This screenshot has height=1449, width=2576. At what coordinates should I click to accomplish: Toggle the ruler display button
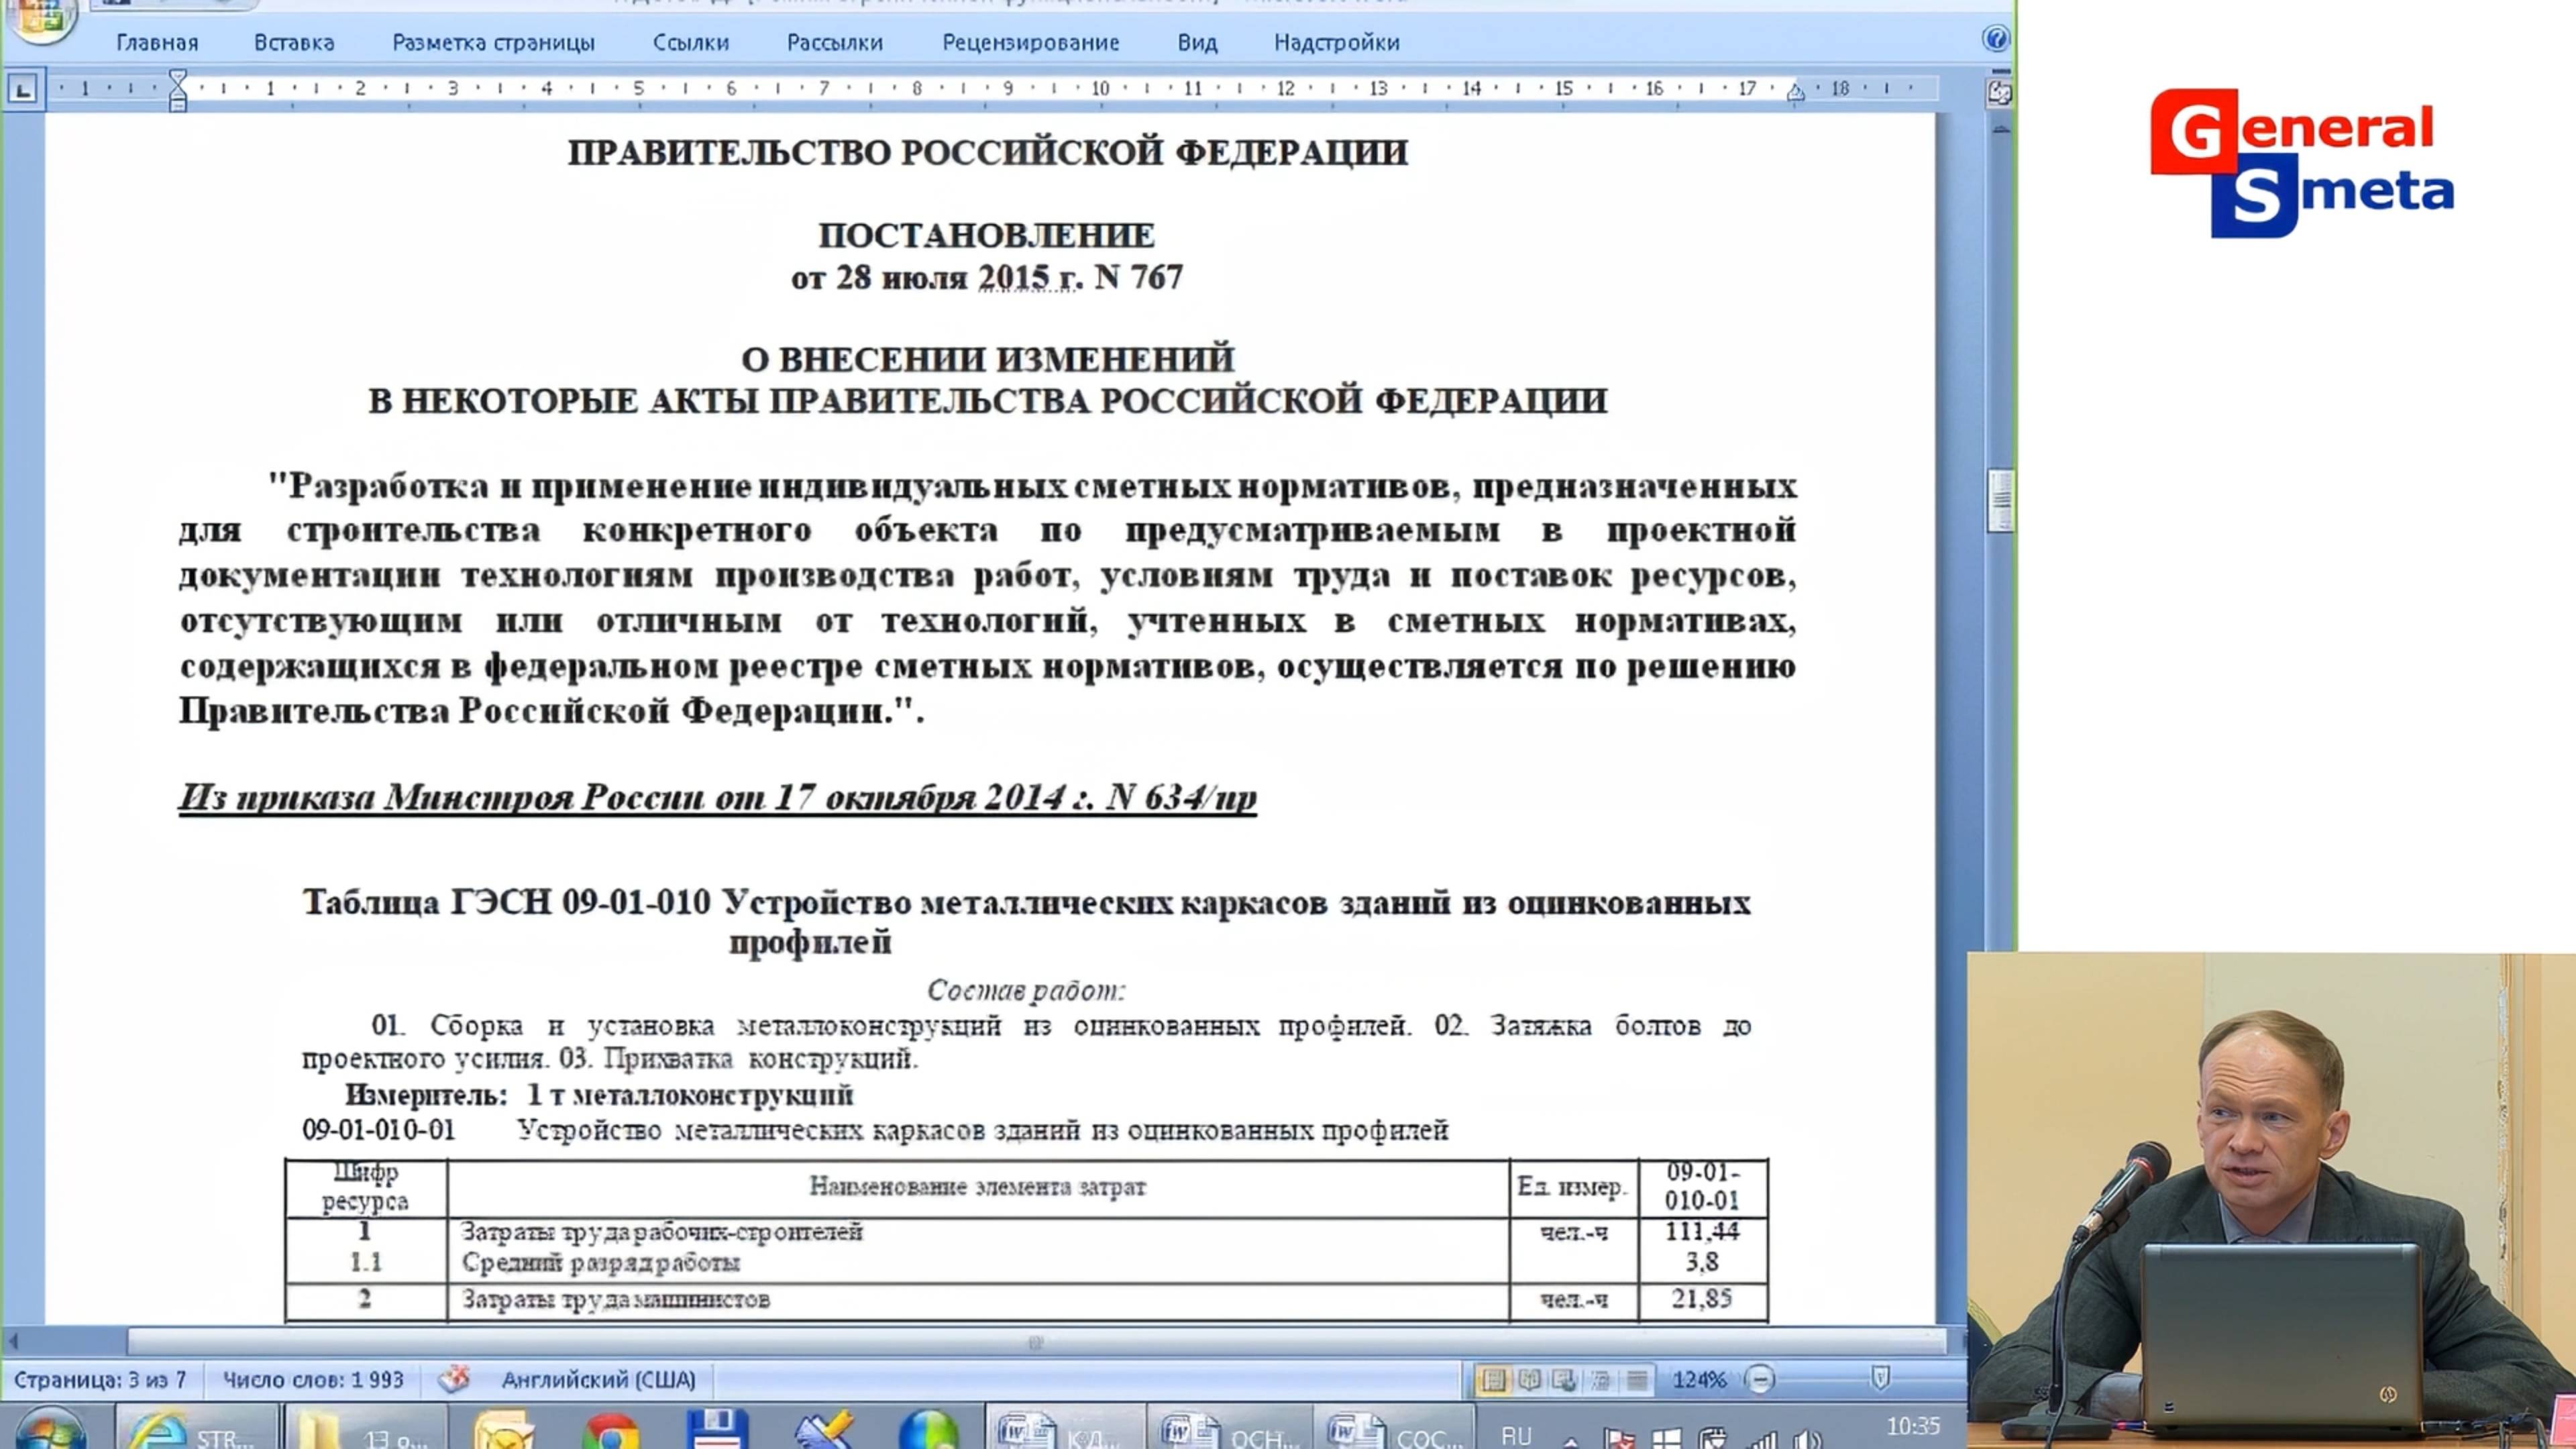click(x=1999, y=93)
